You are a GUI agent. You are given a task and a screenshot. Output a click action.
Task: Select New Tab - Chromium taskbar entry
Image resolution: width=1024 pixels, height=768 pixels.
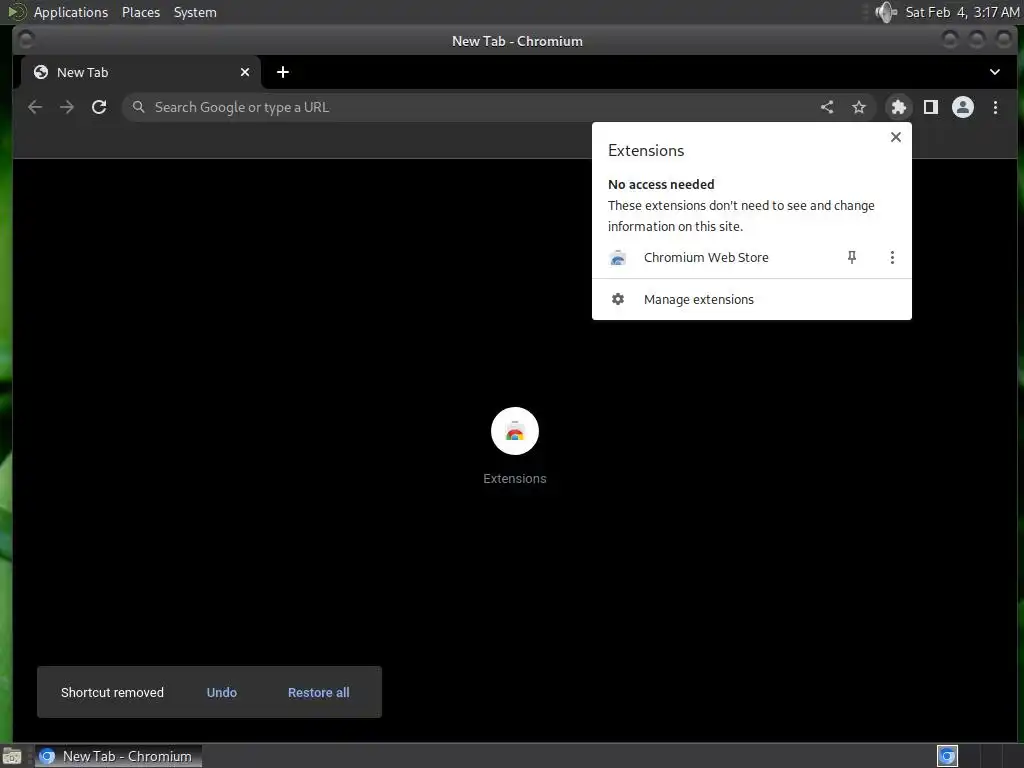(x=118, y=756)
